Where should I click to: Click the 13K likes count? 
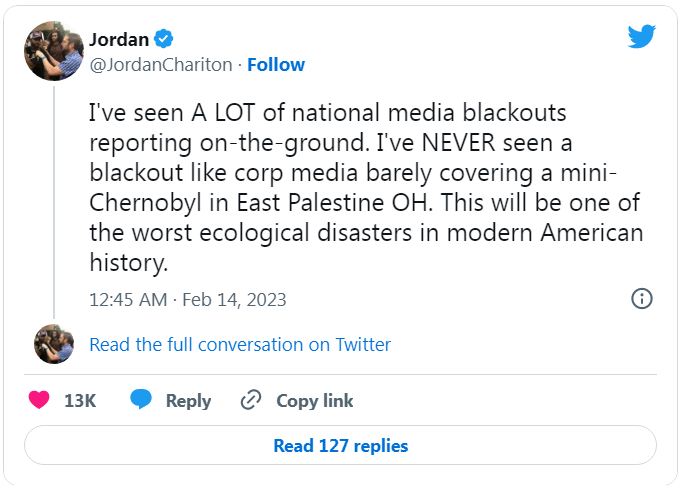point(80,401)
